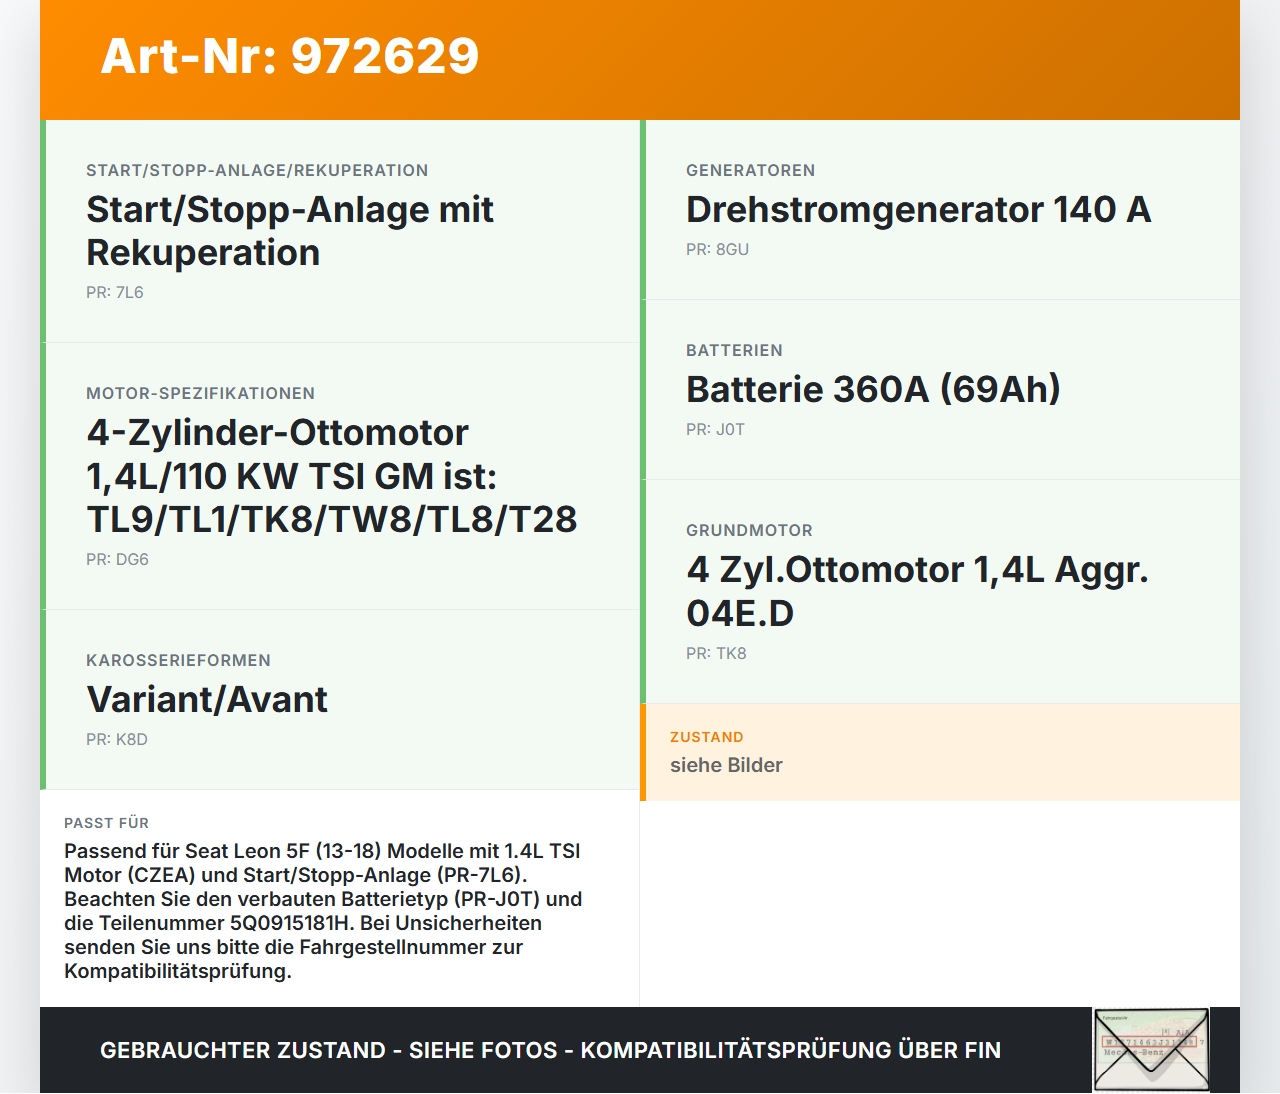Image resolution: width=1280 pixels, height=1094 pixels.
Task: Toggle the green accent bar beside Start/Stopp-Anlage
Action: [x=42, y=230]
